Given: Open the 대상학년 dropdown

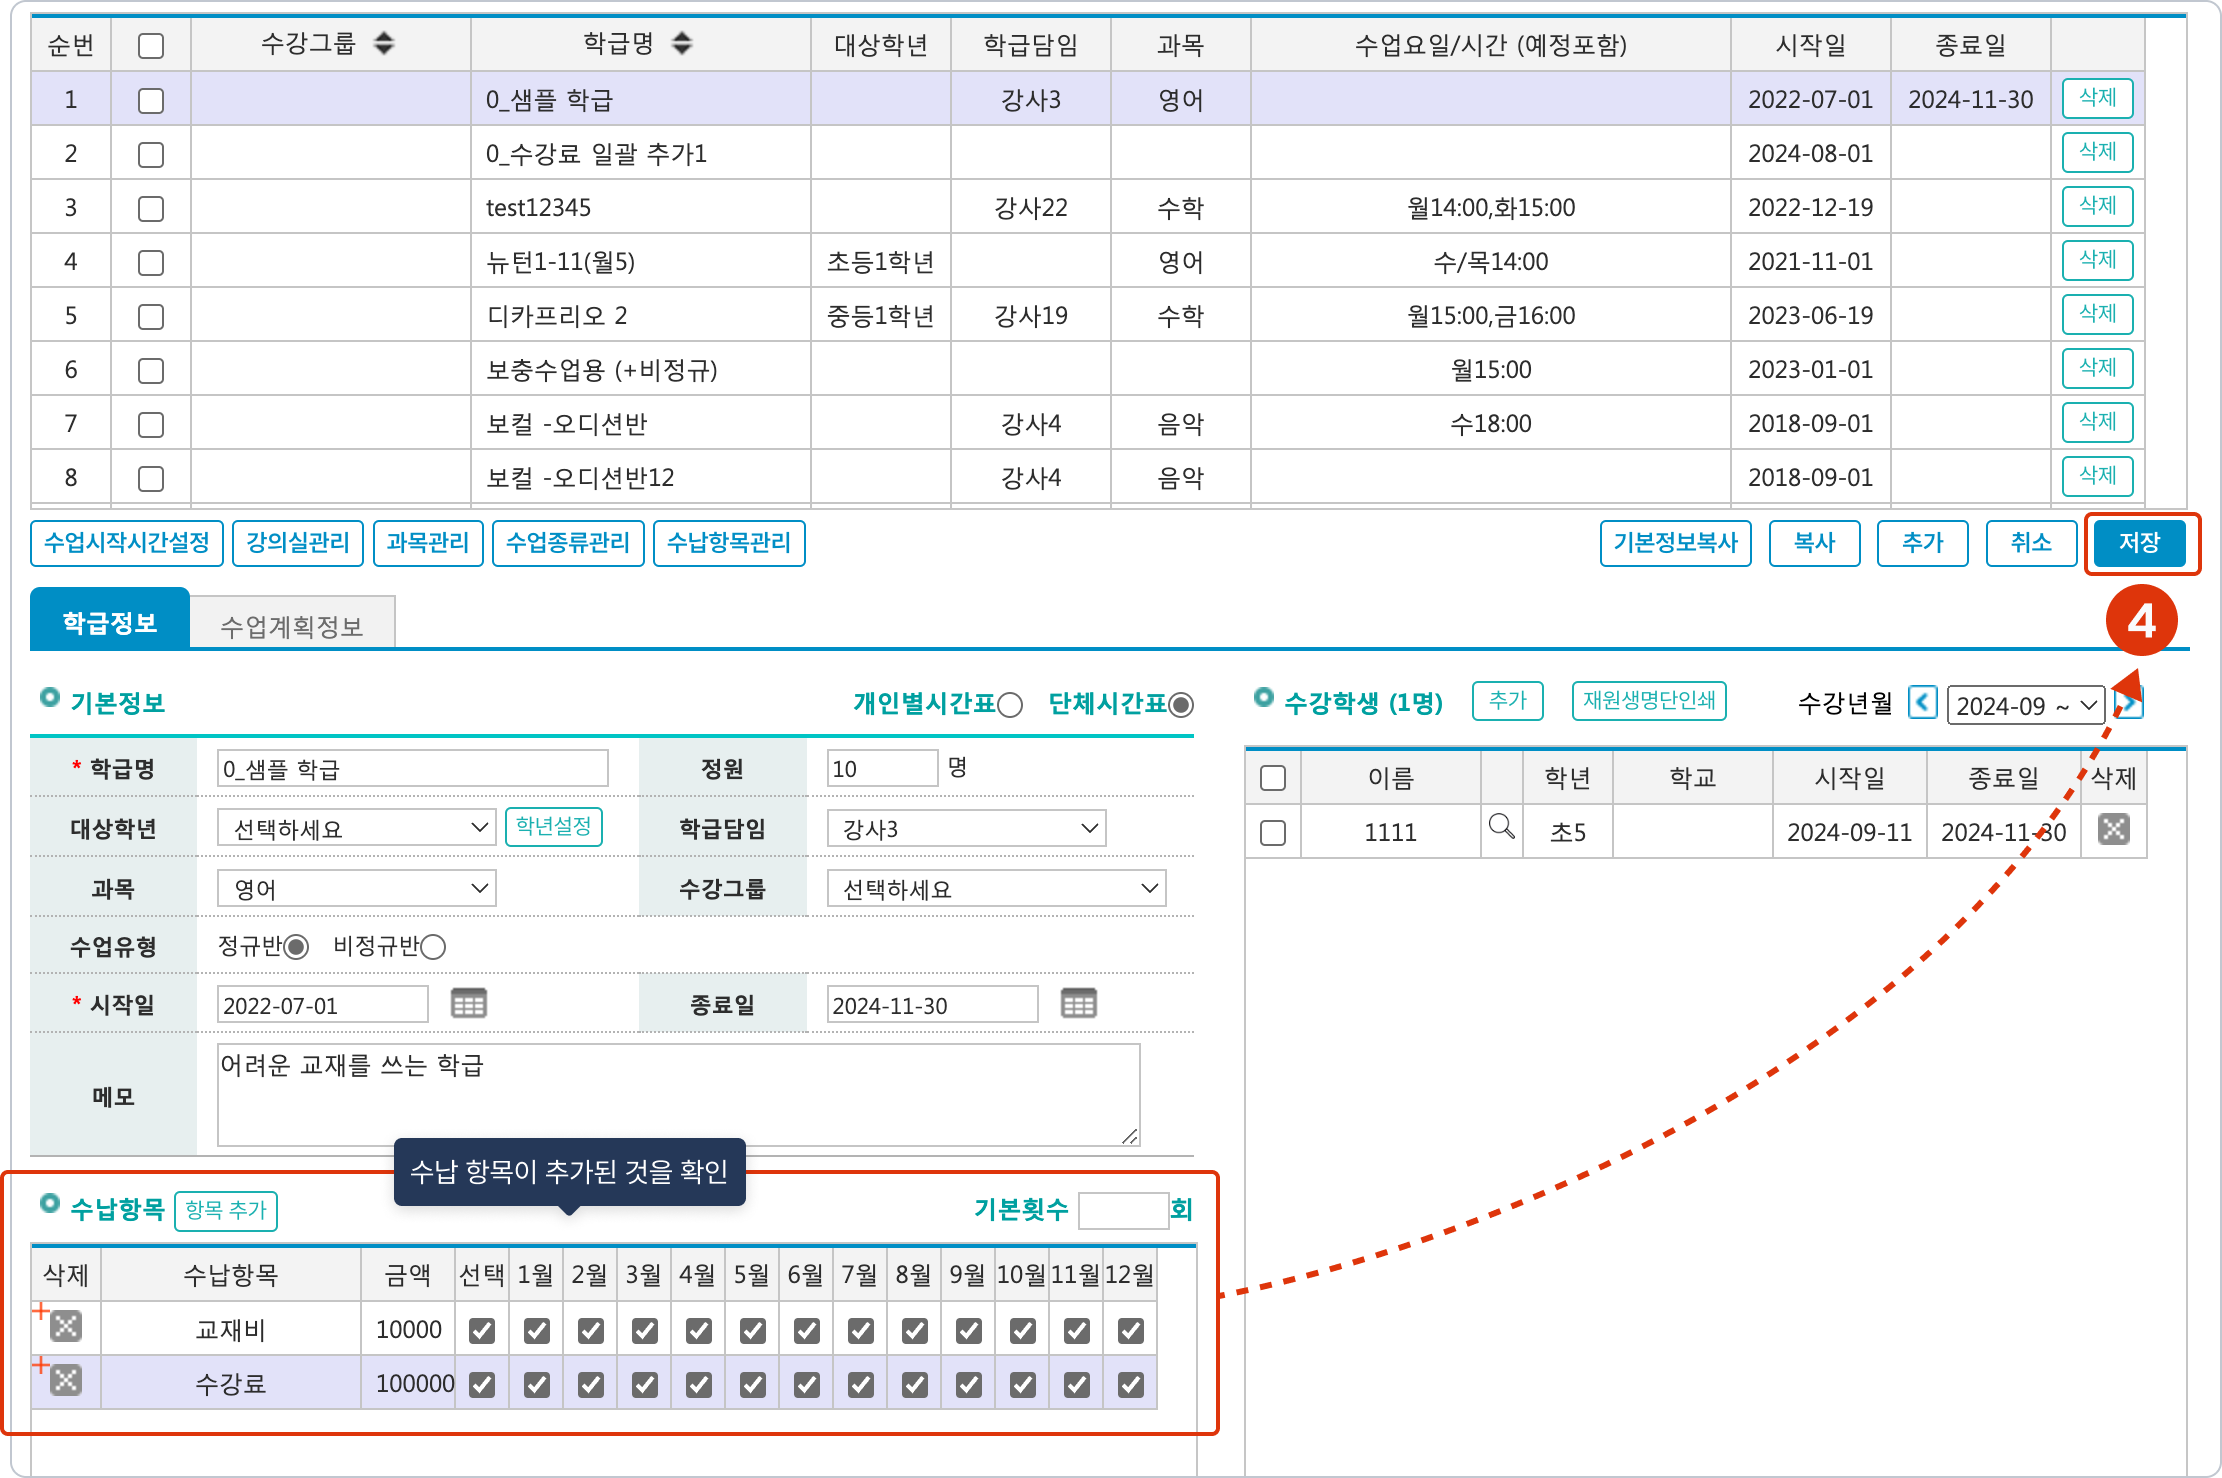Looking at the screenshot, I should click(x=356, y=828).
